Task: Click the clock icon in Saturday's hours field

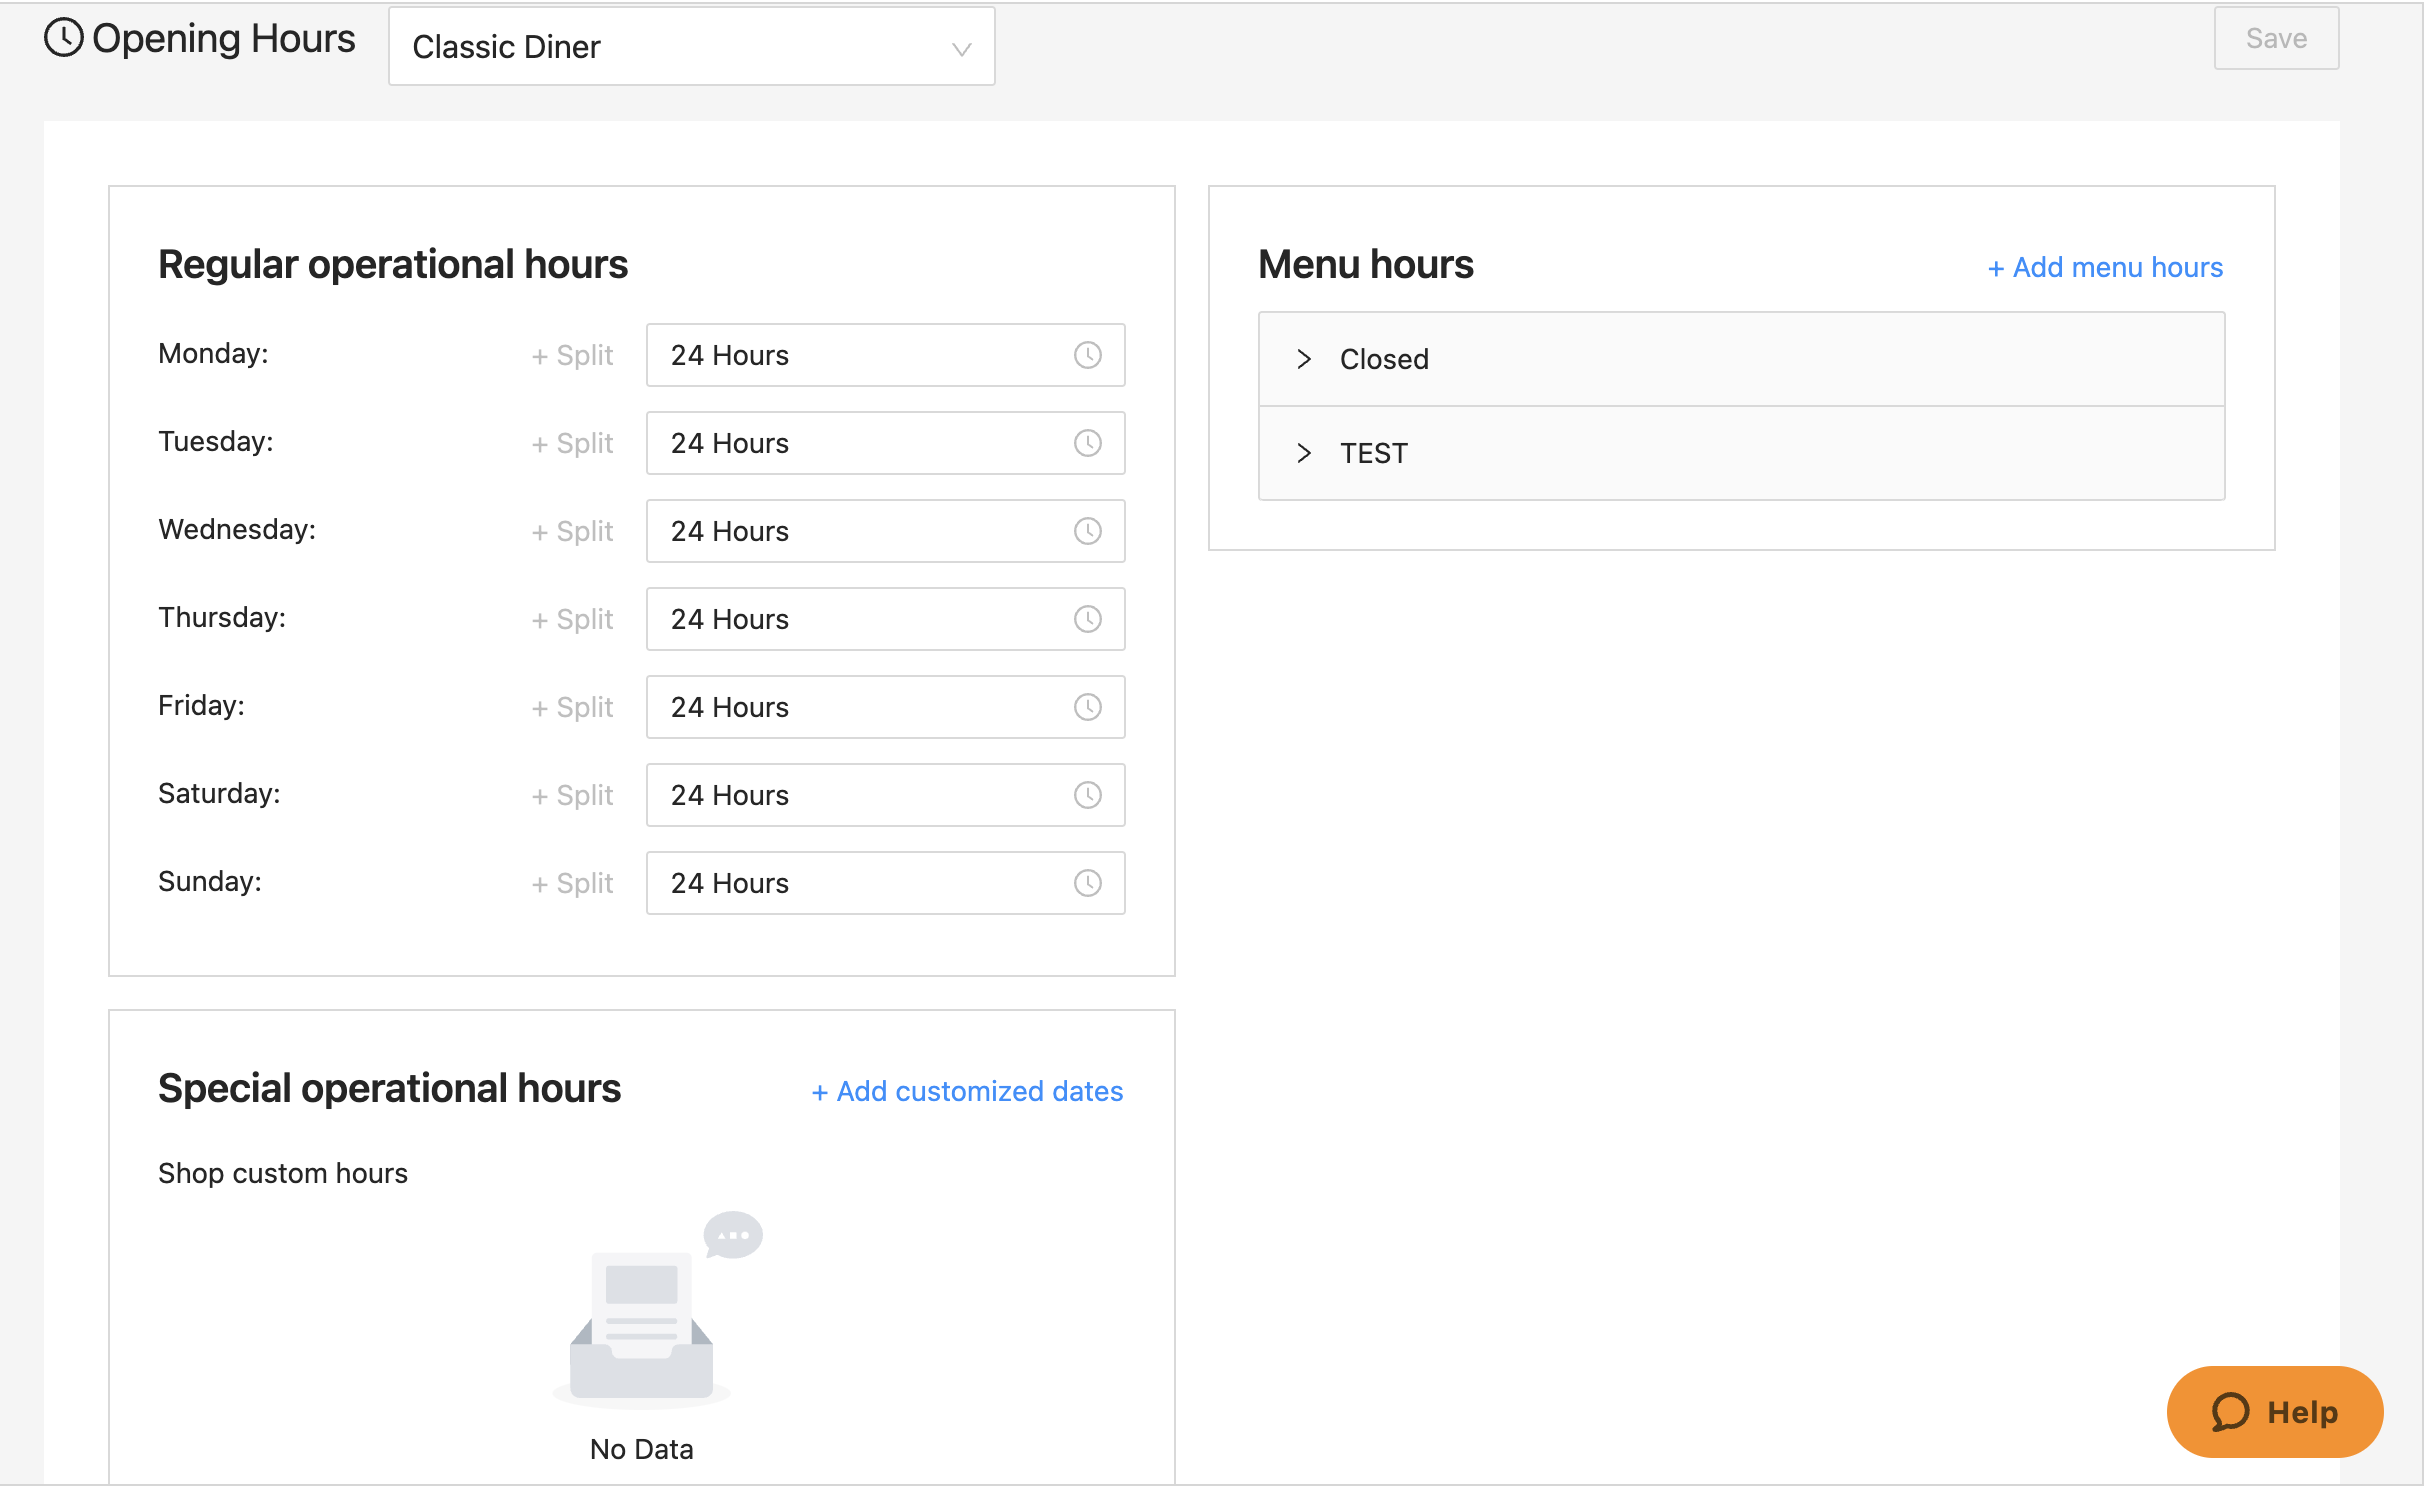Action: pyautogui.click(x=1087, y=795)
